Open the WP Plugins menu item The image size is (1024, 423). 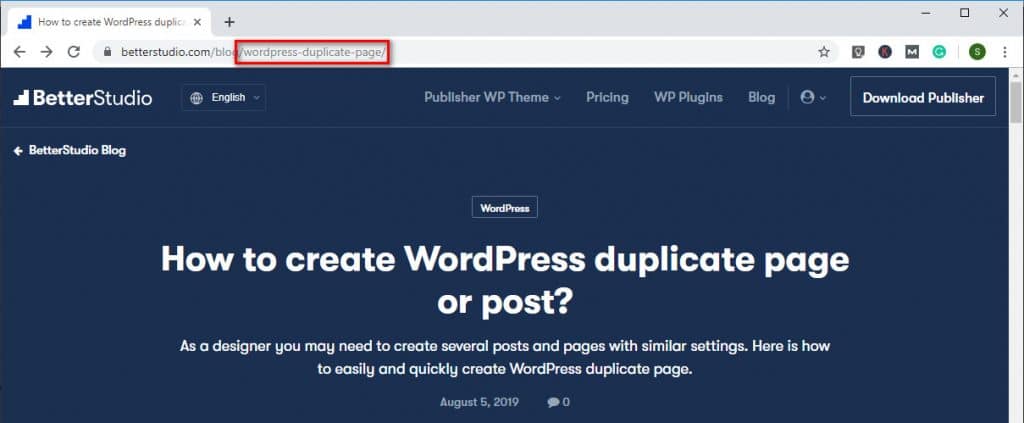click(688, 97)
